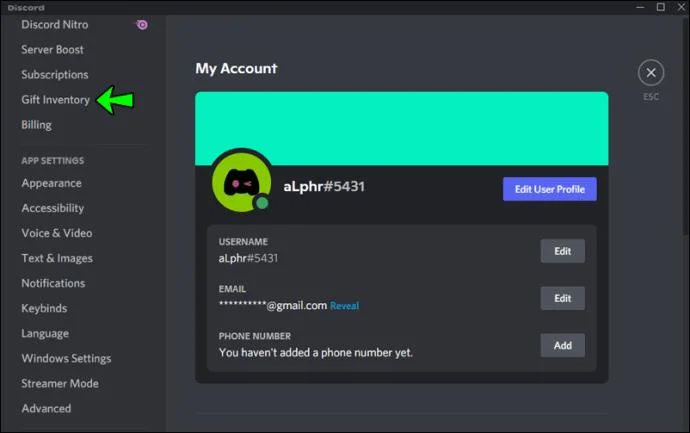Screen dimensions: 690x433
Task: Edit the username aLphr#5431
Action: (x=562, y=251)
